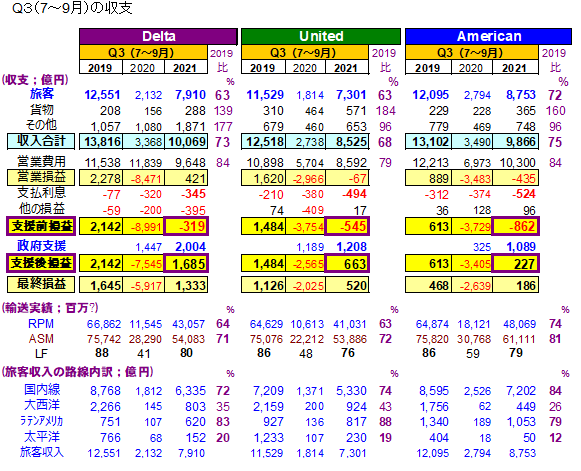Viewport: 581px width, 471px height.
Task: Click the blue American header cell
Action: (x=488, y=36)
